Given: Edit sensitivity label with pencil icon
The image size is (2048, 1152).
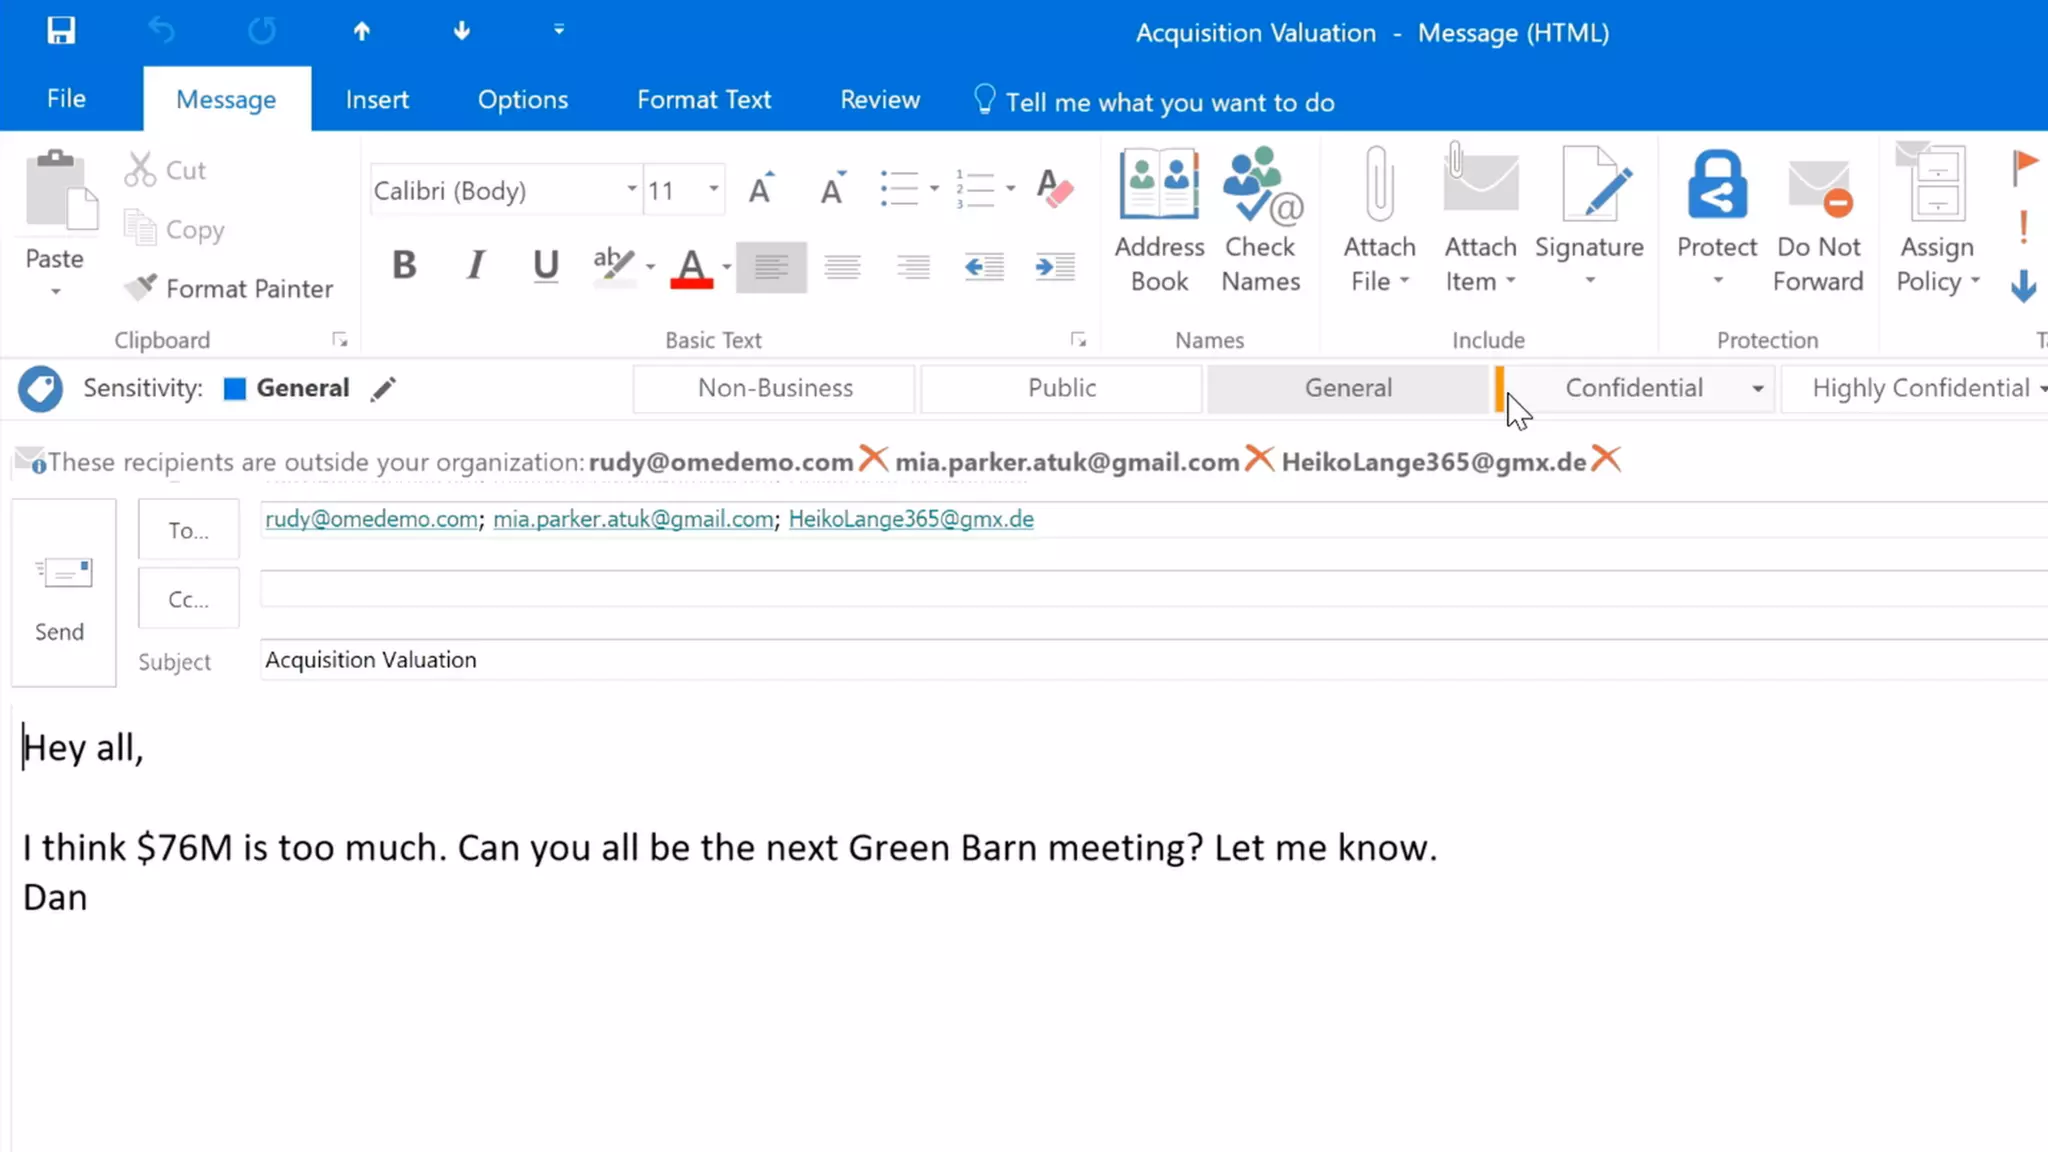Looking at the screenshot, I should (383, 389).
